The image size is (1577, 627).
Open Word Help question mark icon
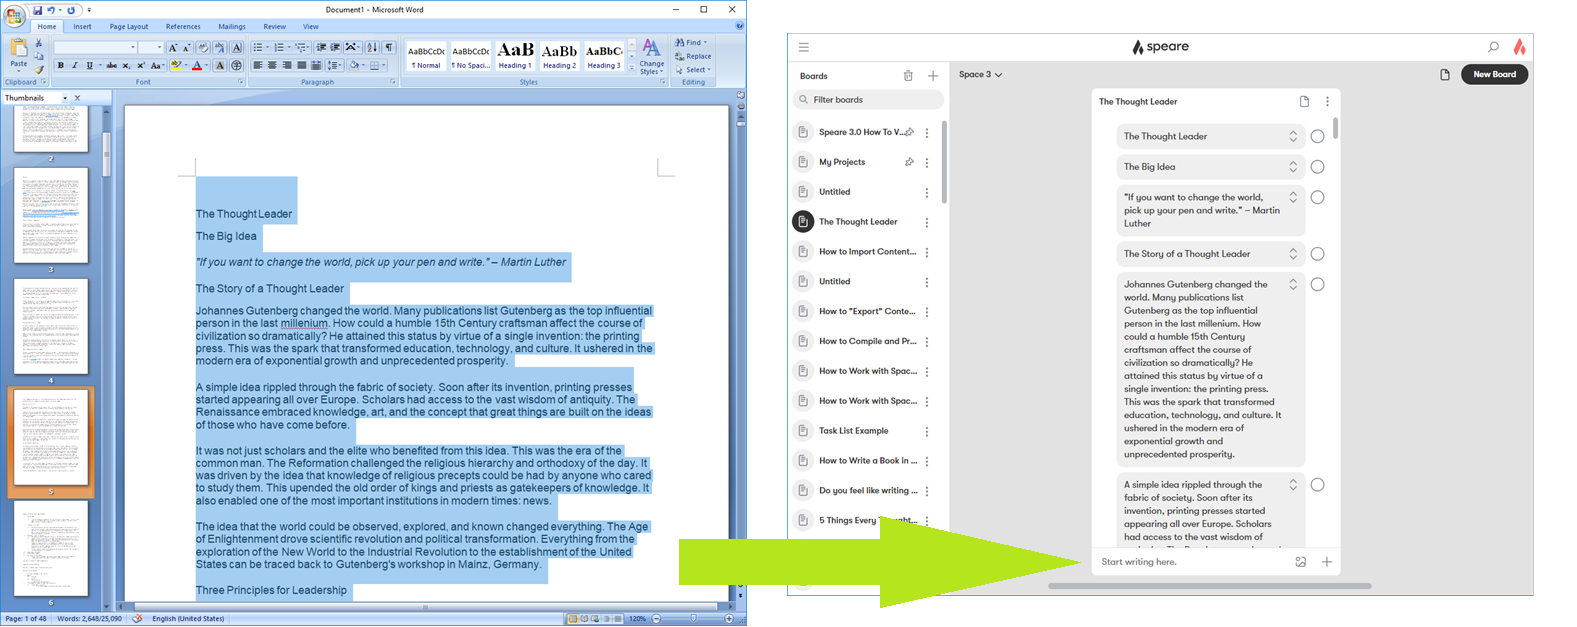(739, 26)
